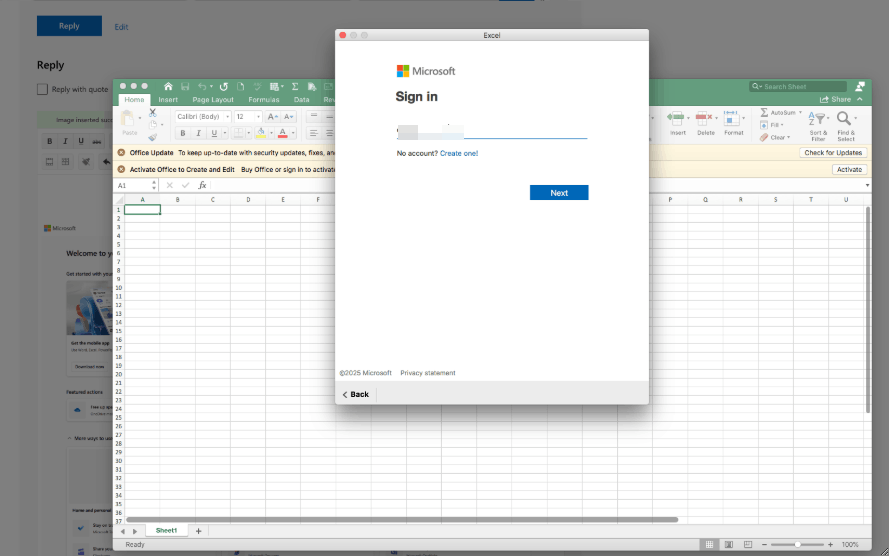Screen dimensions: 889x556
Task: Click the feedback person icon beside Search Sheet
Action: 860,86
